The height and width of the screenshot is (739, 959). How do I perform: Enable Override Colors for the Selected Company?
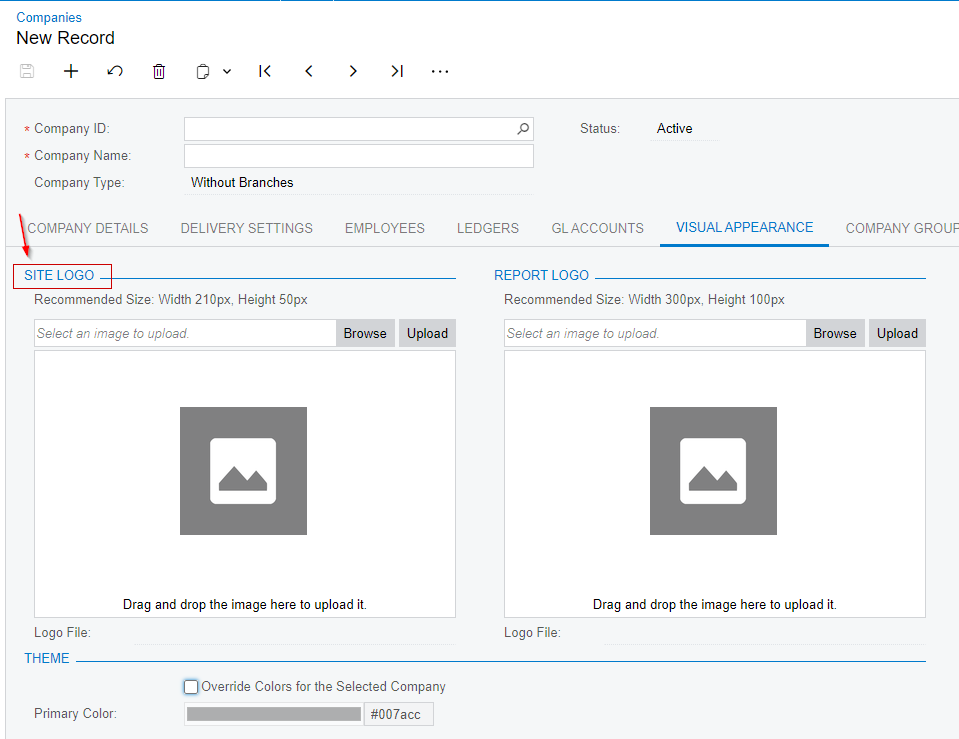pos(191,687)
